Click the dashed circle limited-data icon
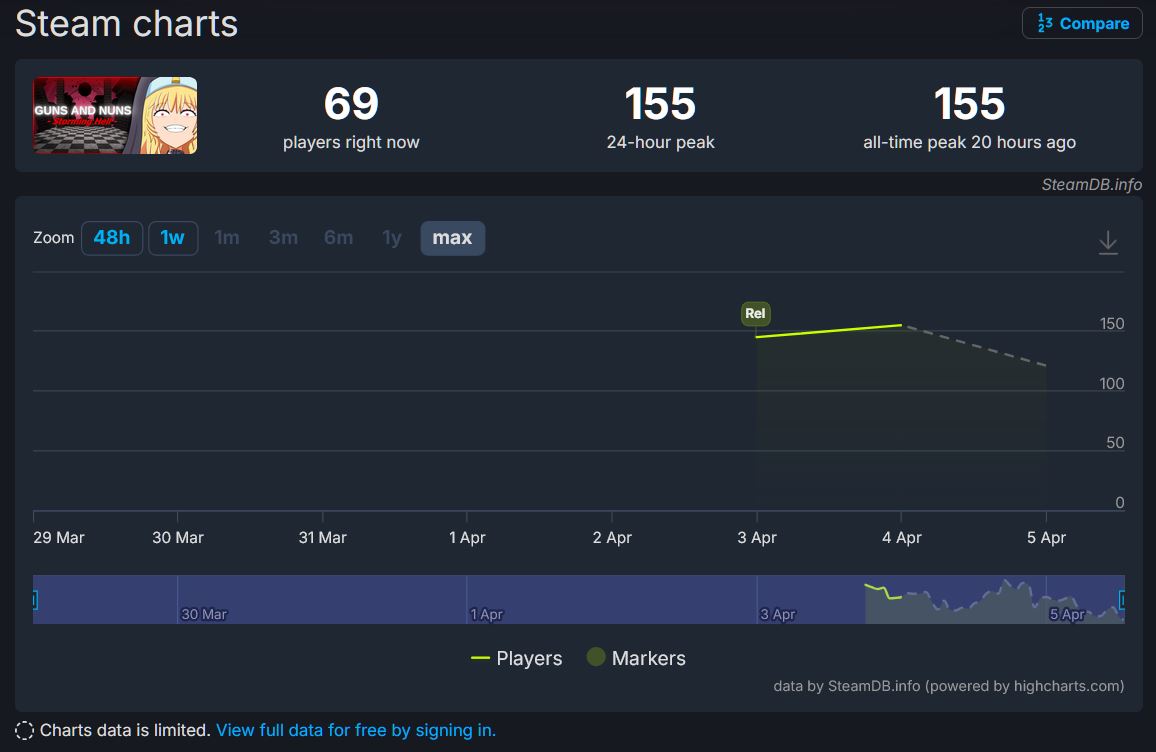This screenshot has height=752, width=1156. (x=24, y=730)
